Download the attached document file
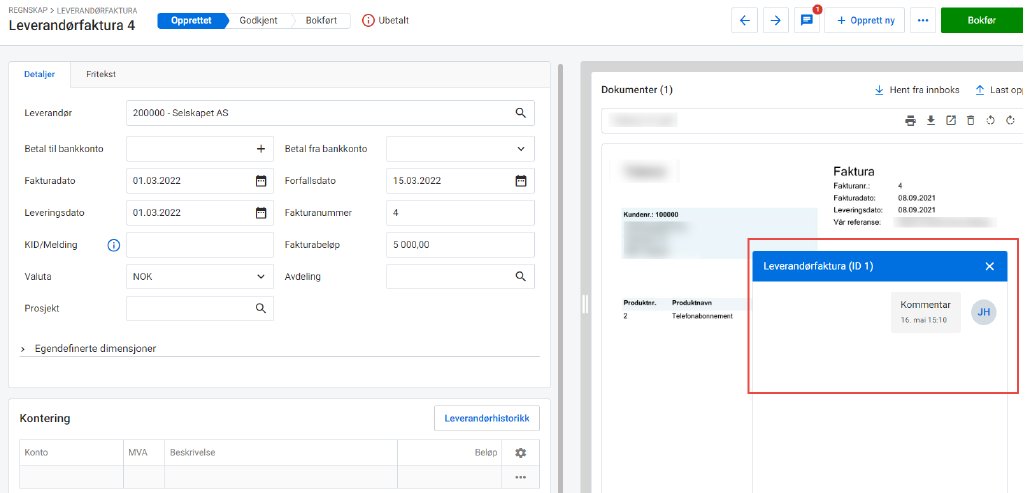The image size is (1029, 493). pyautogui.click(x=930, y=121)
